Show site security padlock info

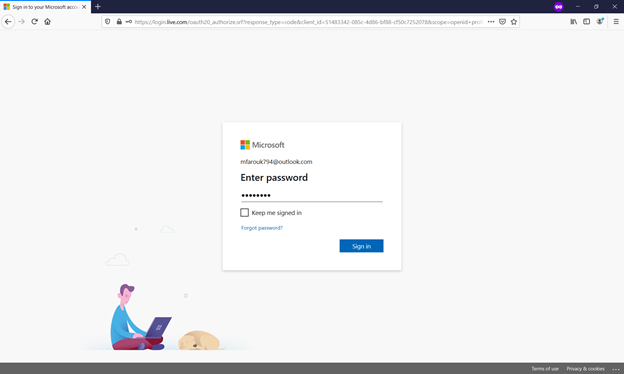[x=119, y=21]
